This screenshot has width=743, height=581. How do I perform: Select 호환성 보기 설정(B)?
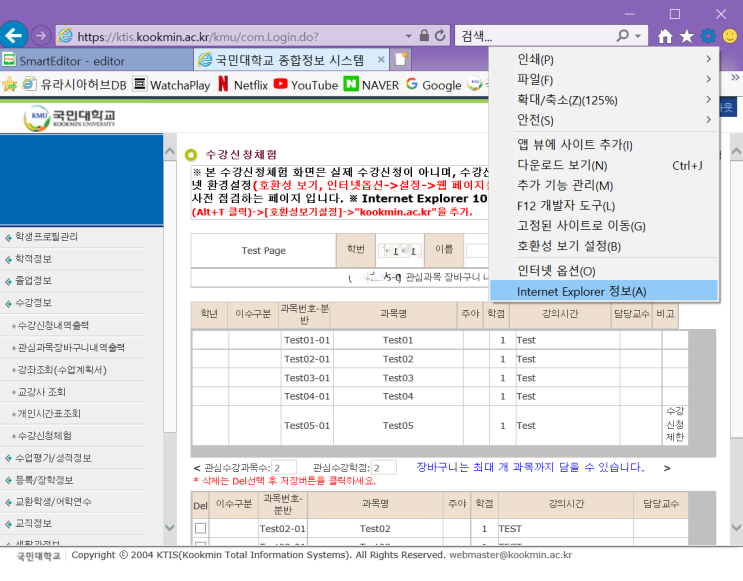tap(604, 246)
